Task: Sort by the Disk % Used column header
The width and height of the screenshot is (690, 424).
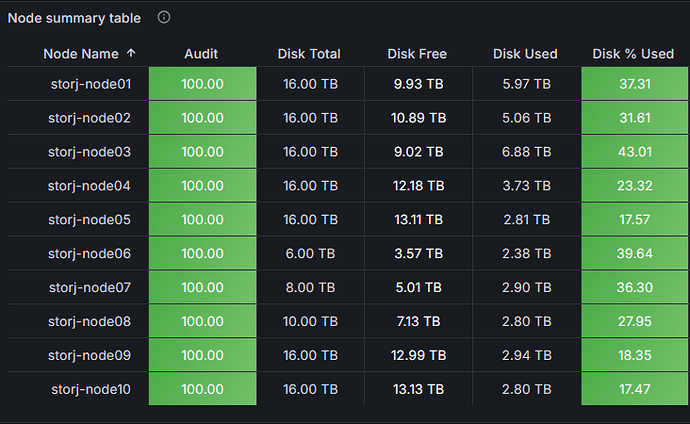Action: click(633, 54)
